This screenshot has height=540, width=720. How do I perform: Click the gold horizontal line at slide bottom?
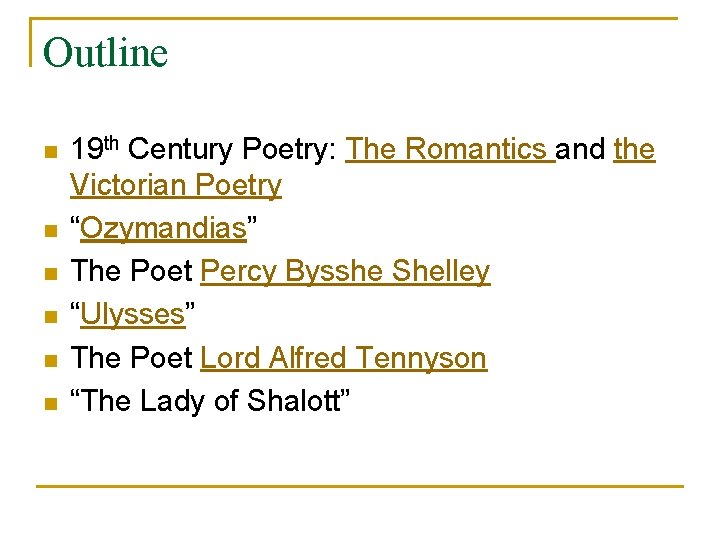click(360, 486)
